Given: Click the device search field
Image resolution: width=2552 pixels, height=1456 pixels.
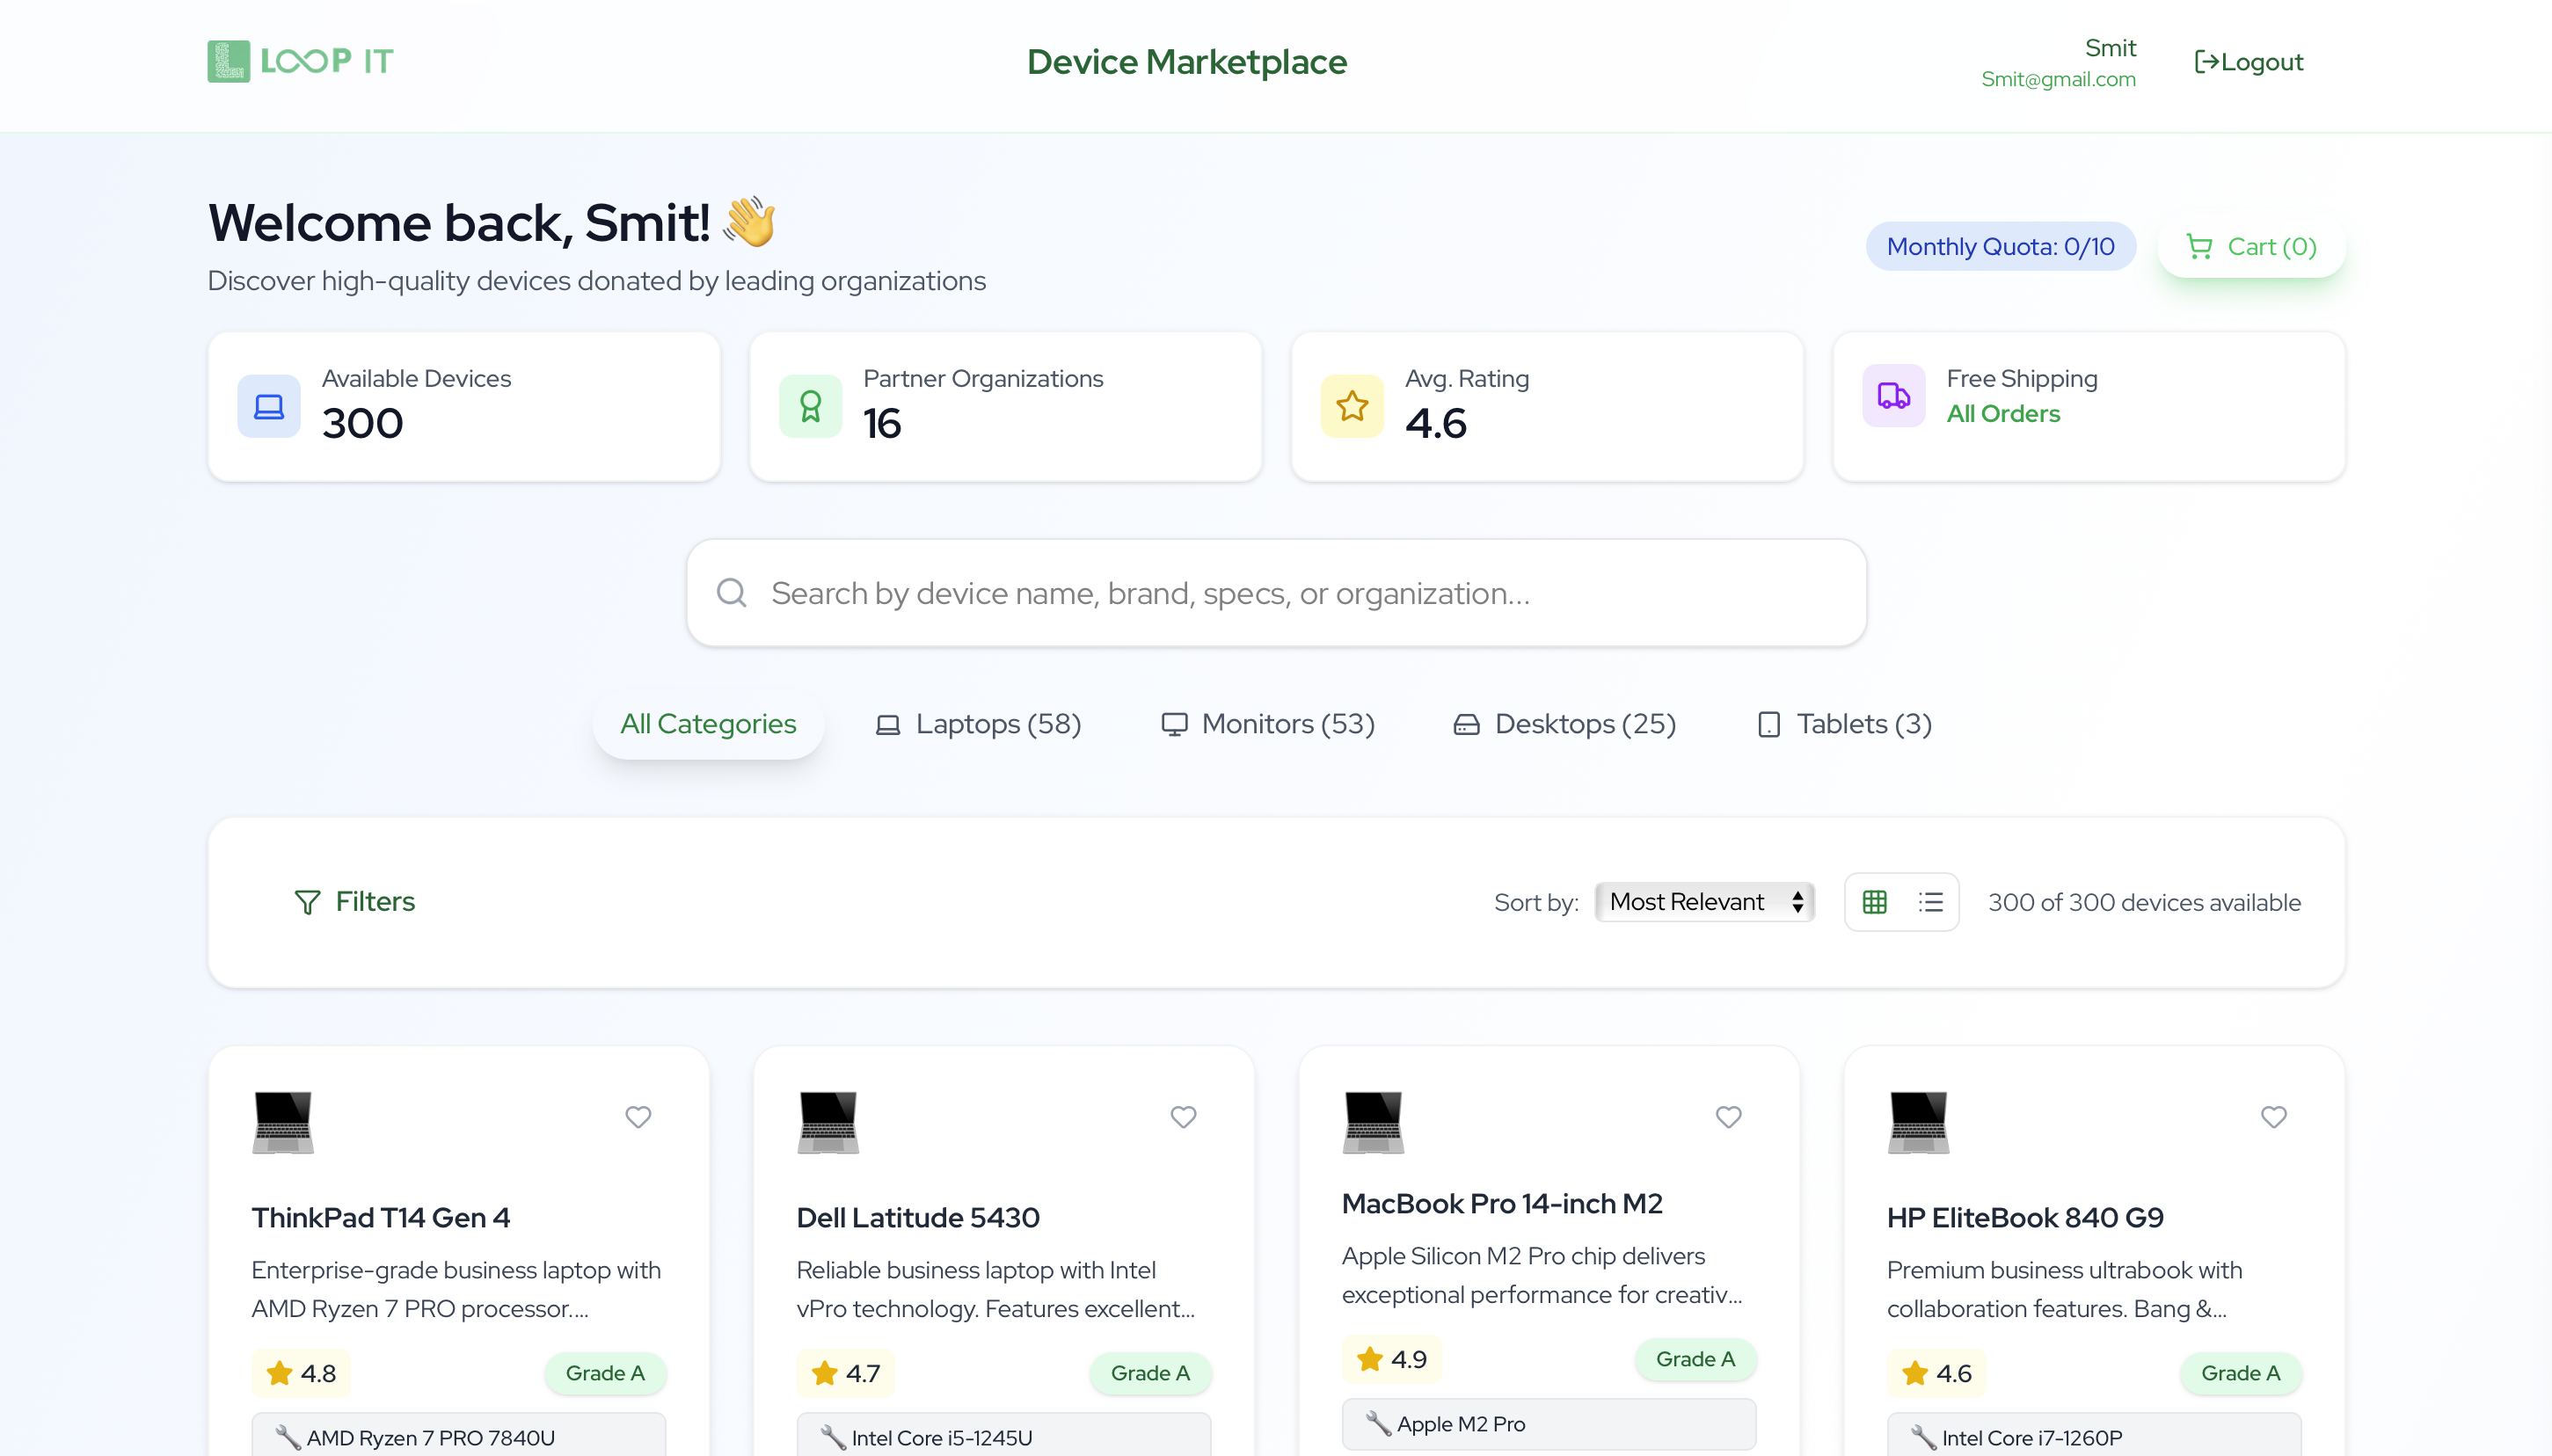Looking at the screenshot, I should tap(1276, 593).
